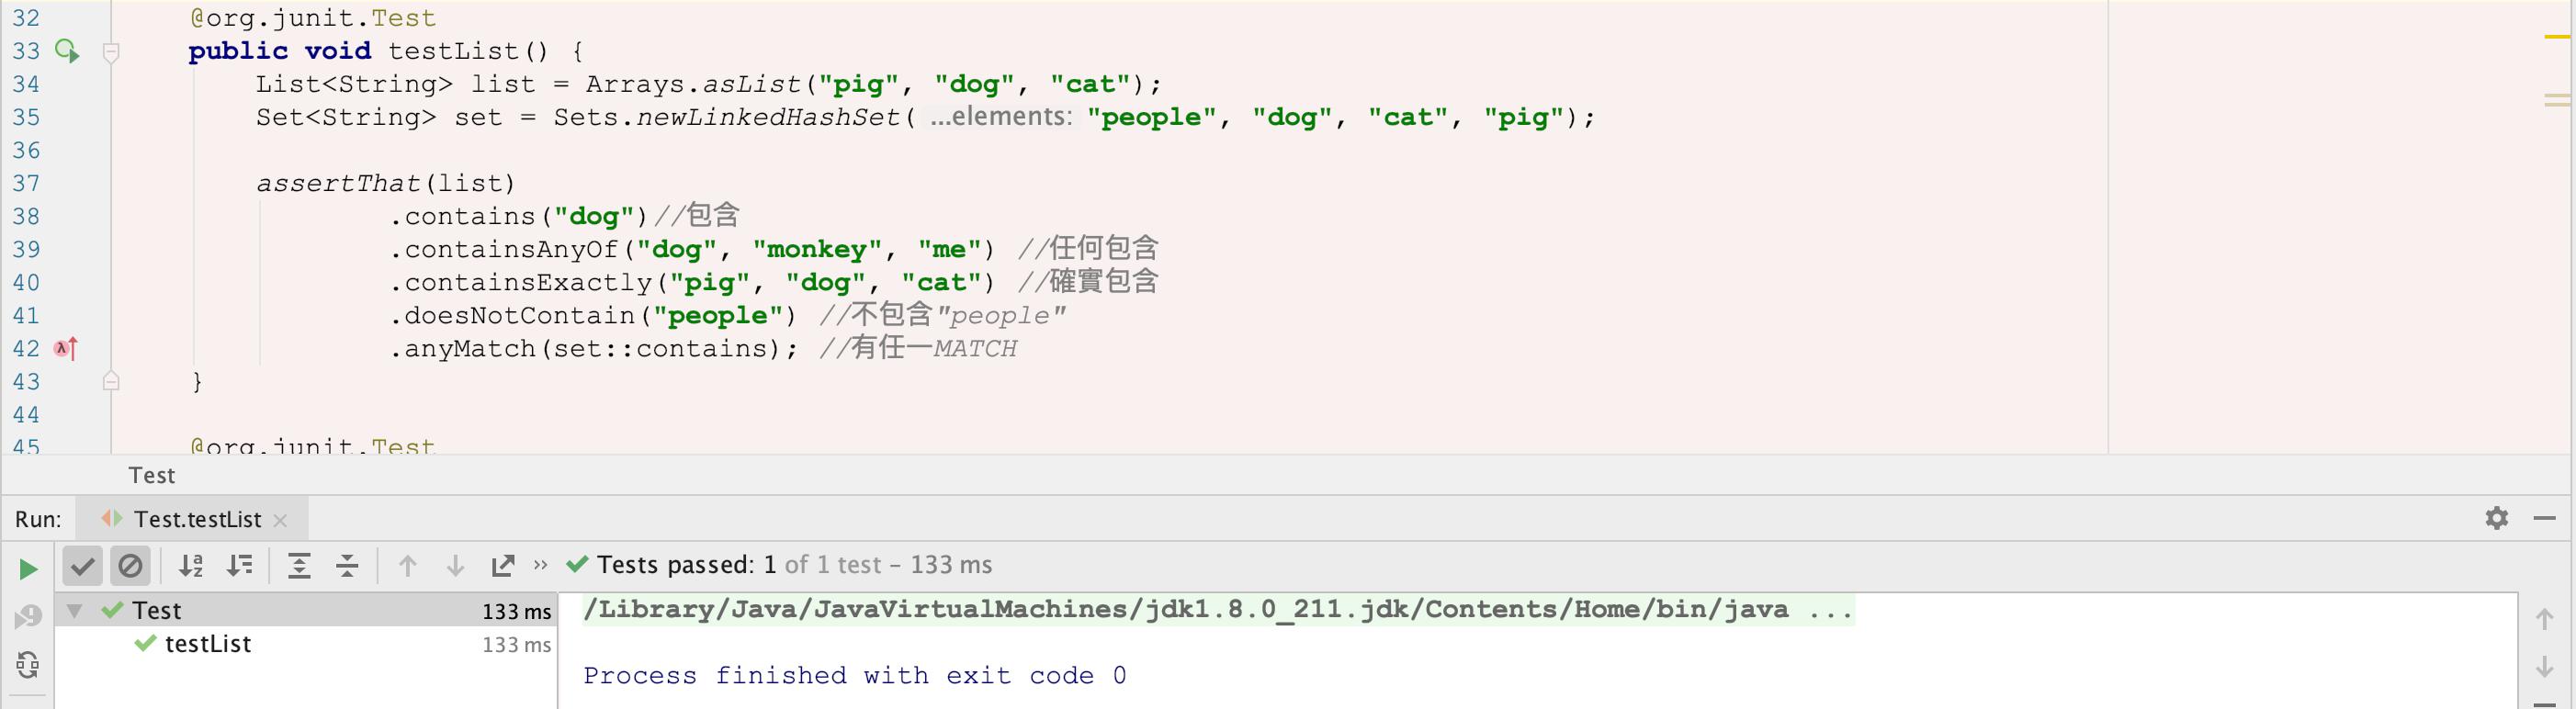Rerun the Test.testList run configuration
The image size is (2576, 709).
tap(27, 568)
